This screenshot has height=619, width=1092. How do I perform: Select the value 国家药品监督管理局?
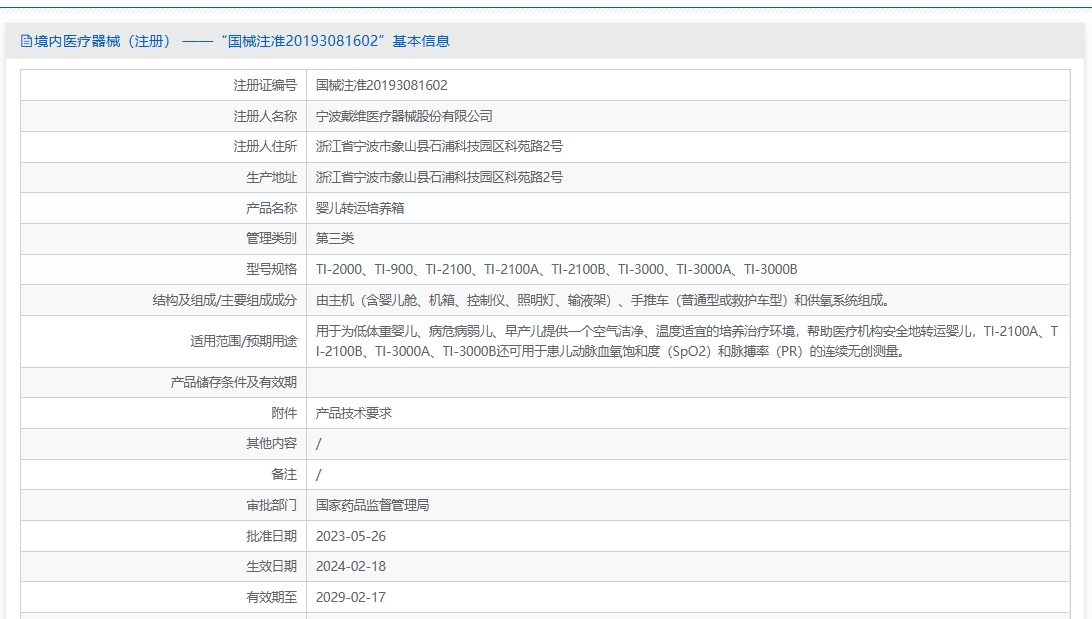[x=373, y=506]
